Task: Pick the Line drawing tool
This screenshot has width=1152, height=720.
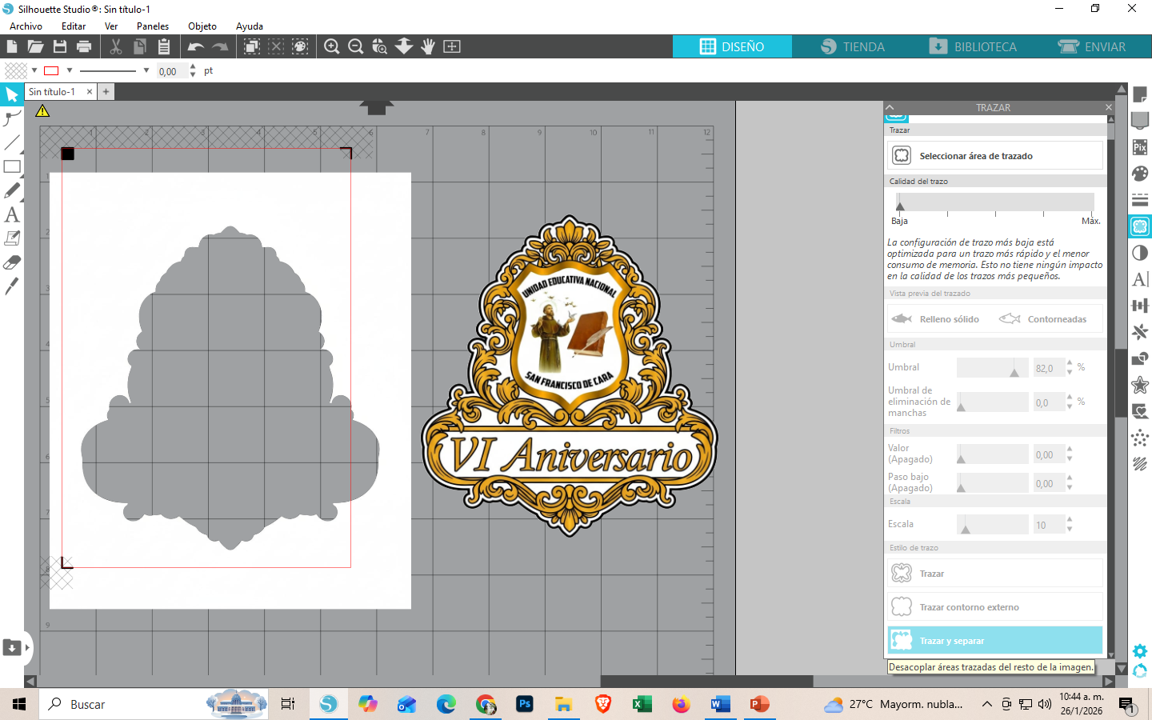Action: coord(12,143)
